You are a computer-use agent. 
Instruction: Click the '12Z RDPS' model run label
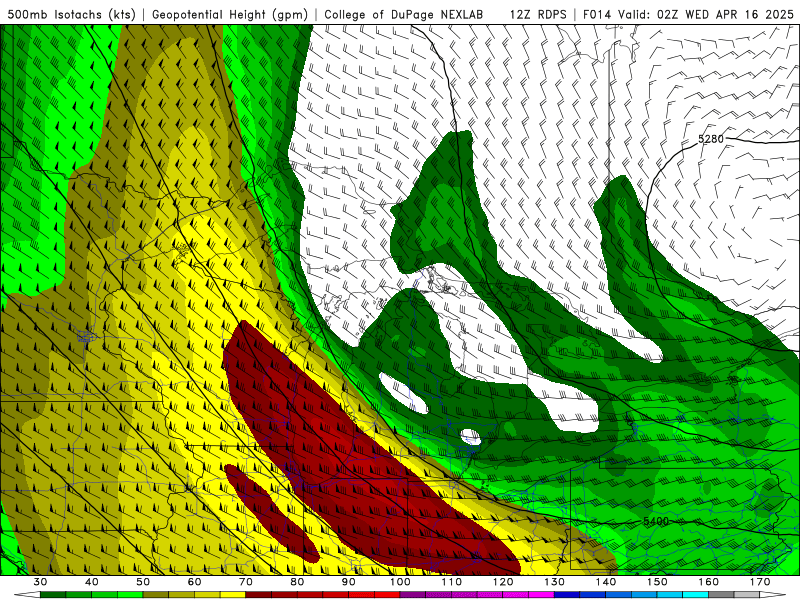click(538, 15)
